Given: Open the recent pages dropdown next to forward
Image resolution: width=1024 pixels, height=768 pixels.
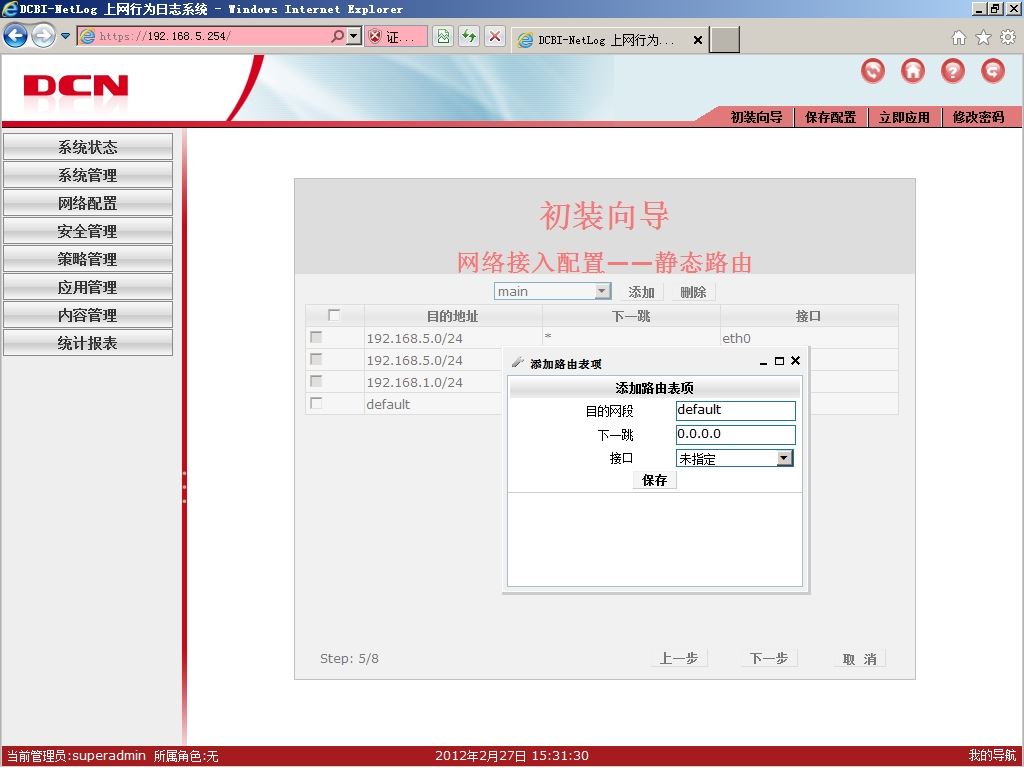Looking at the screenshot, I should point(65,36).
